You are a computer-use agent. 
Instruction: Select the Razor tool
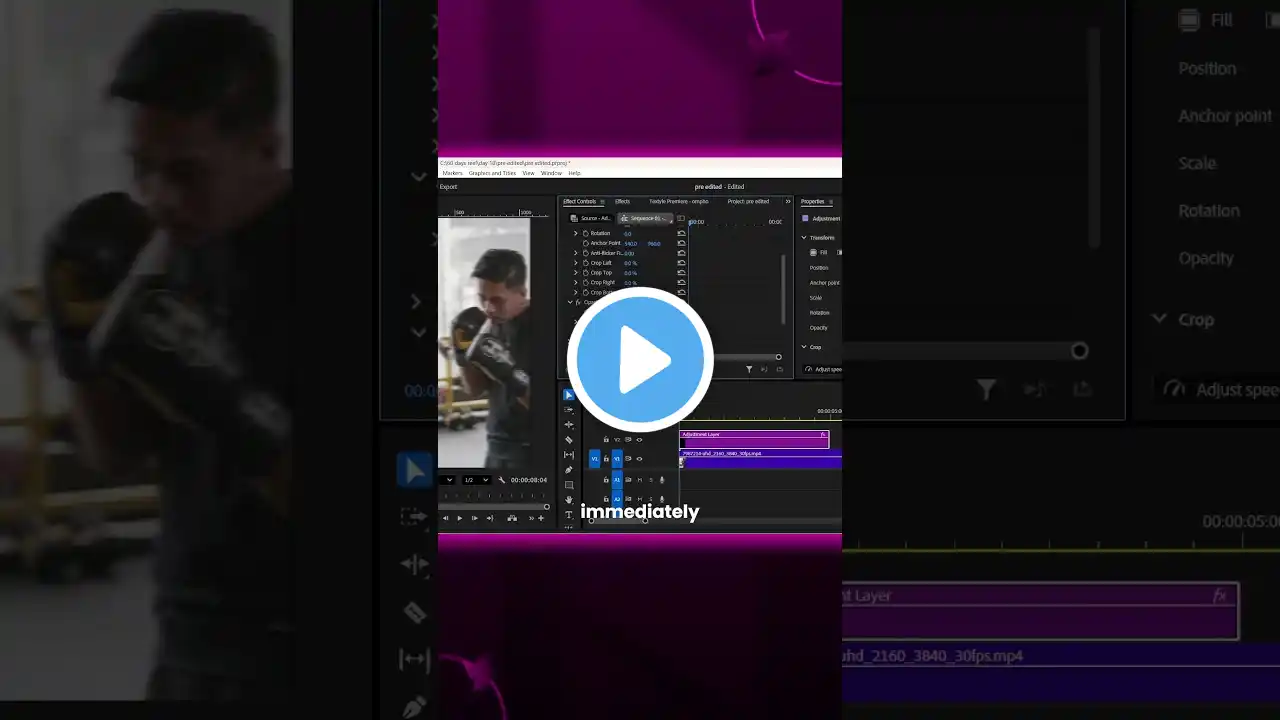point(569,440)
